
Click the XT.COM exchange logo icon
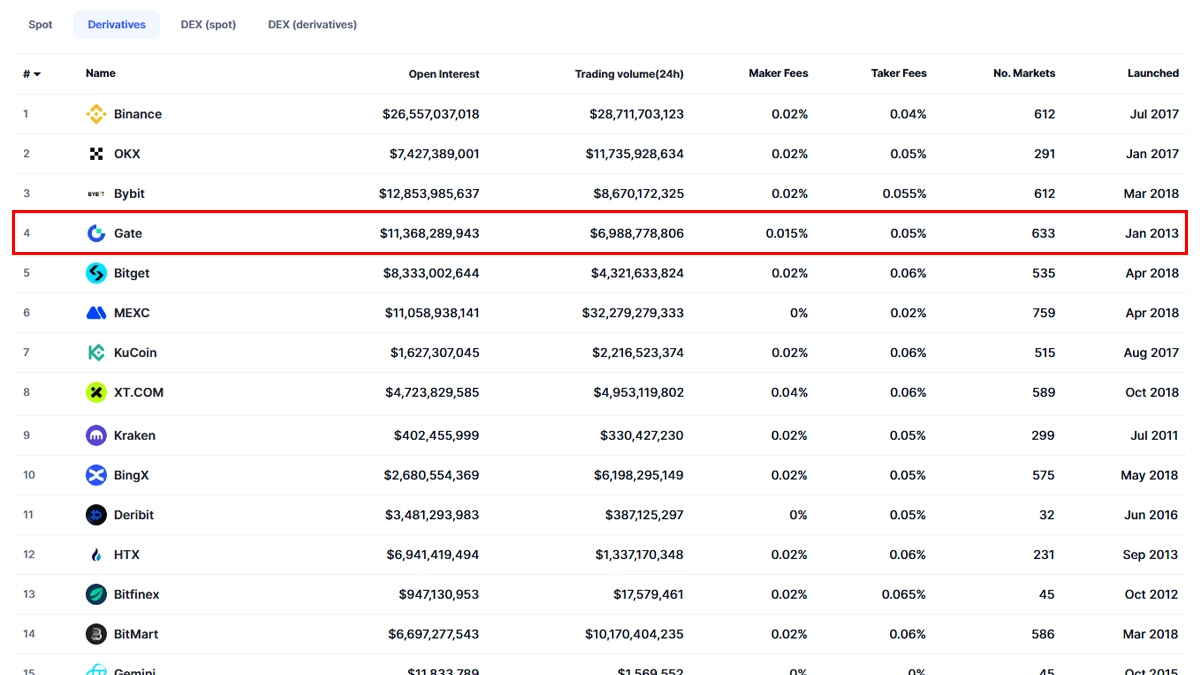(x=96, y=393)
